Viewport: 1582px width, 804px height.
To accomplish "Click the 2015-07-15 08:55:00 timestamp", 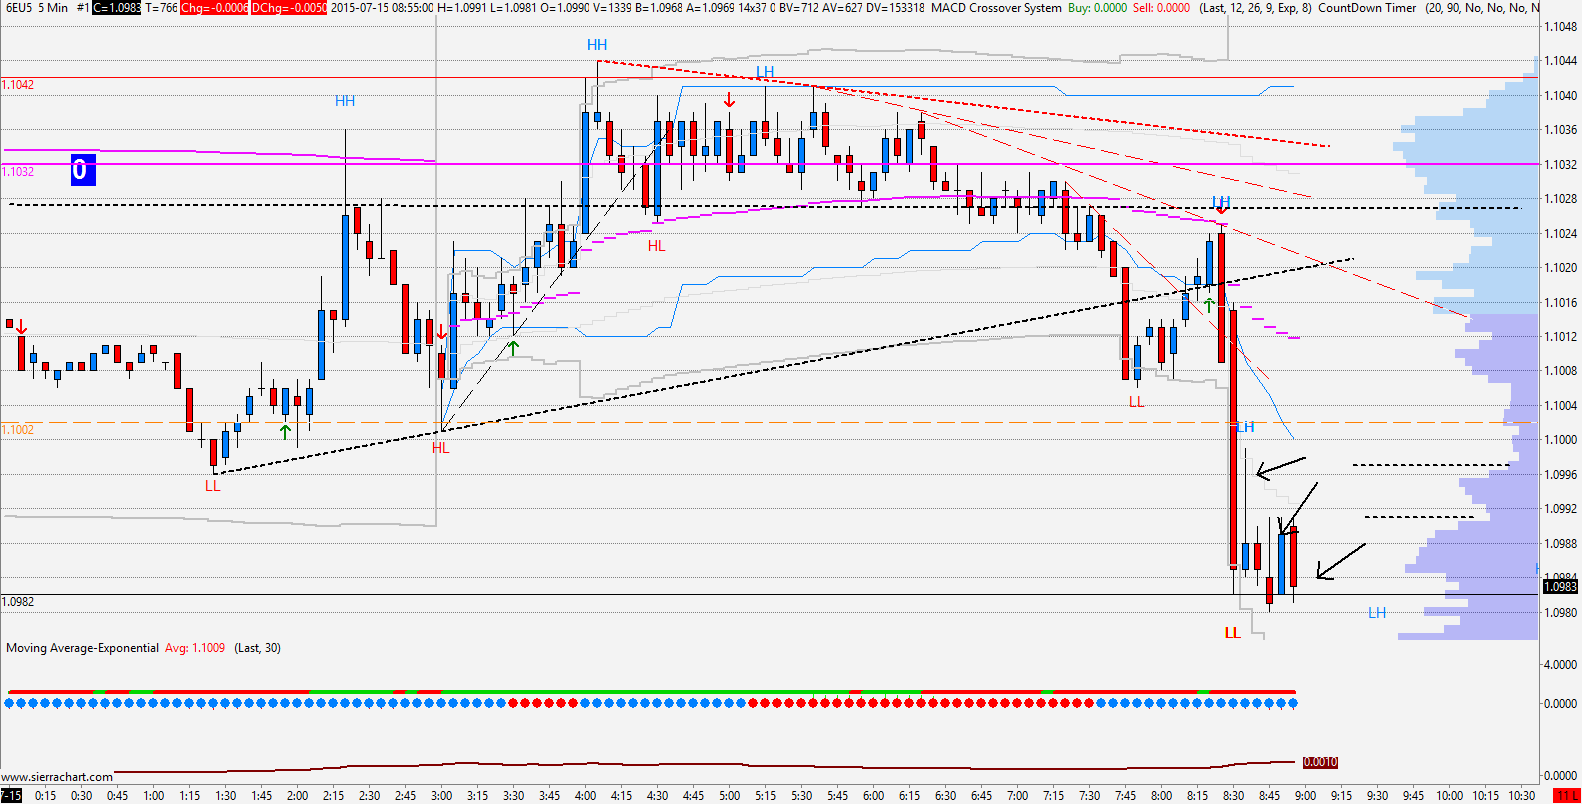I will click(382, 8).
